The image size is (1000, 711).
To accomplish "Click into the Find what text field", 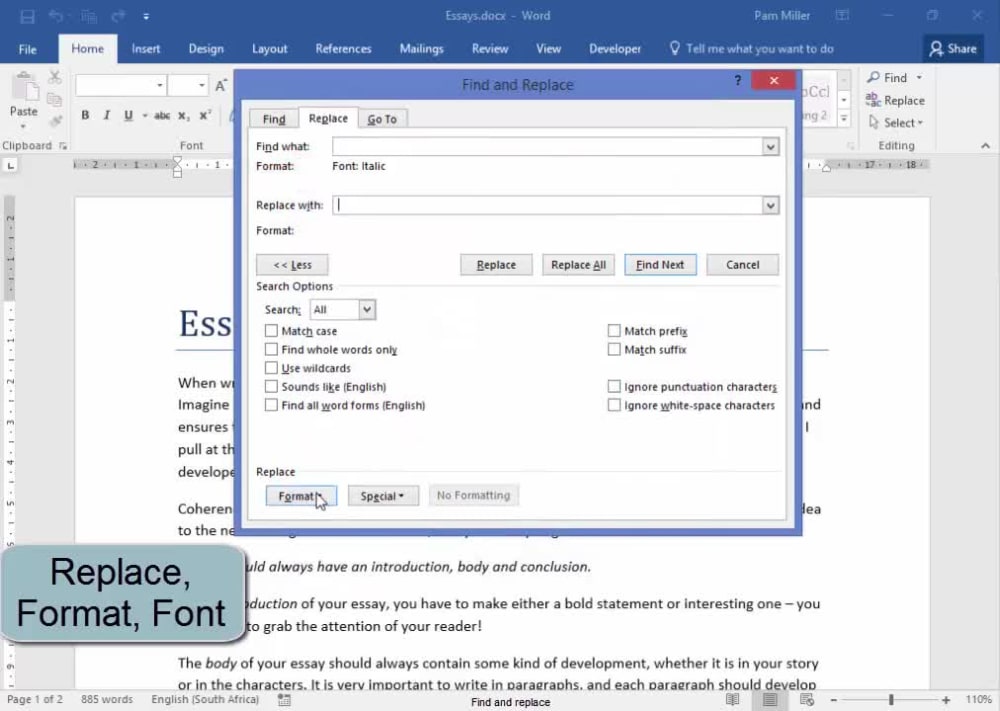I will click(x=547, y=147).
